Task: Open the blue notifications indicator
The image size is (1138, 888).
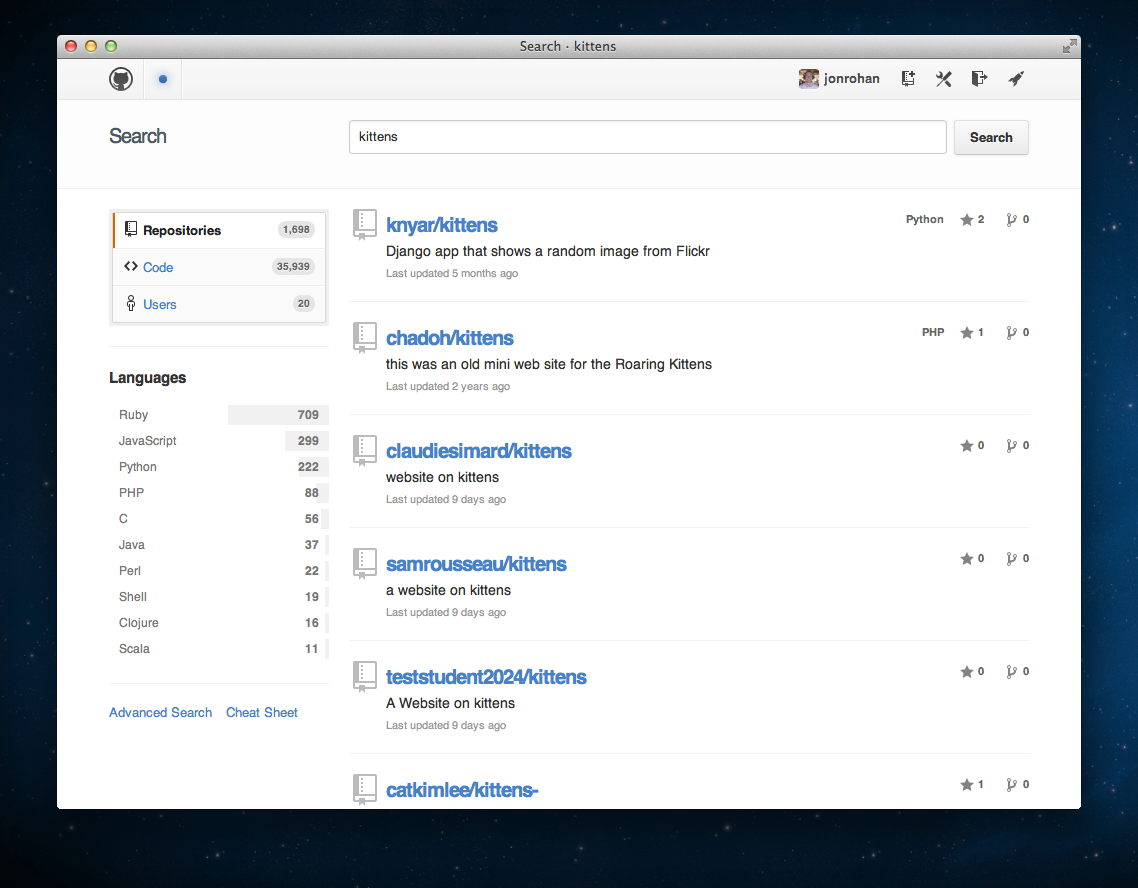Action: (163, 79)
